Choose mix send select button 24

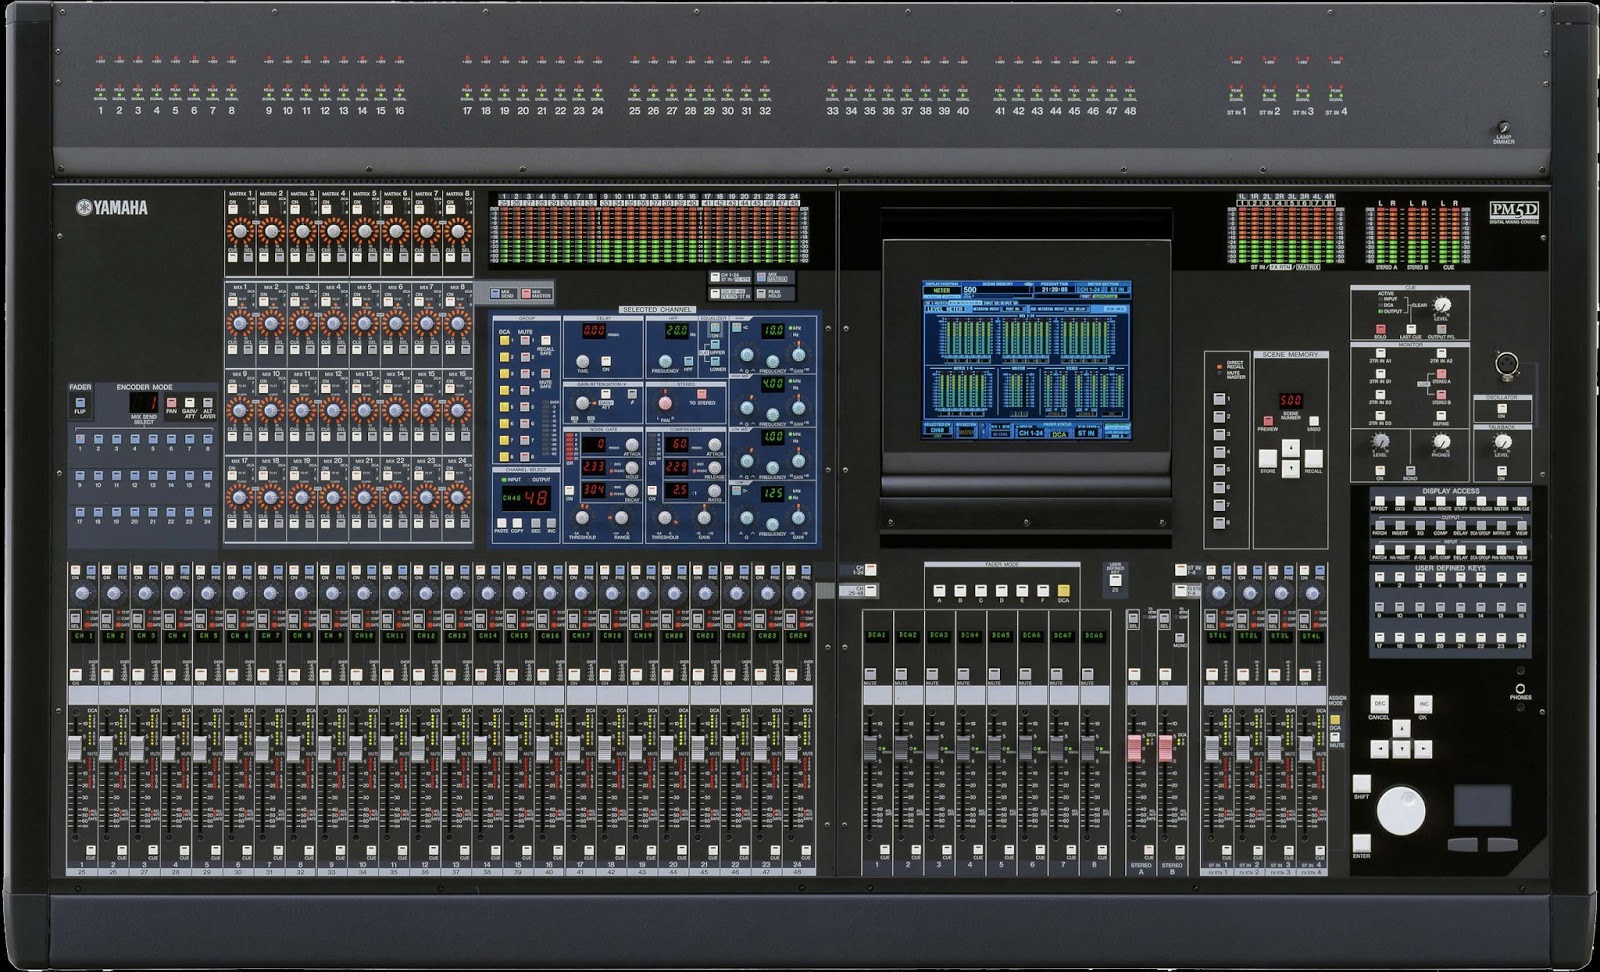tap(207, 512)
